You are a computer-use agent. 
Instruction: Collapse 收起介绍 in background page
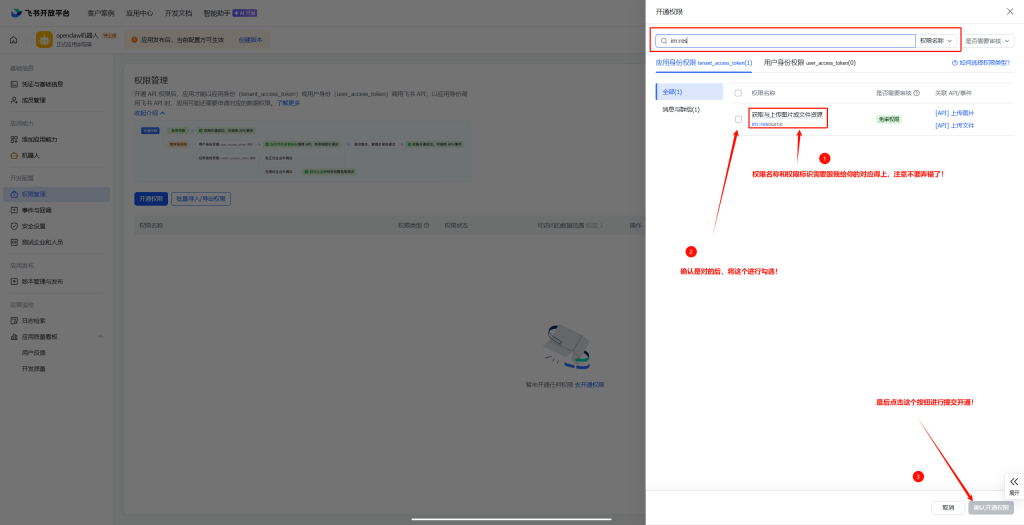click(150, 113)
